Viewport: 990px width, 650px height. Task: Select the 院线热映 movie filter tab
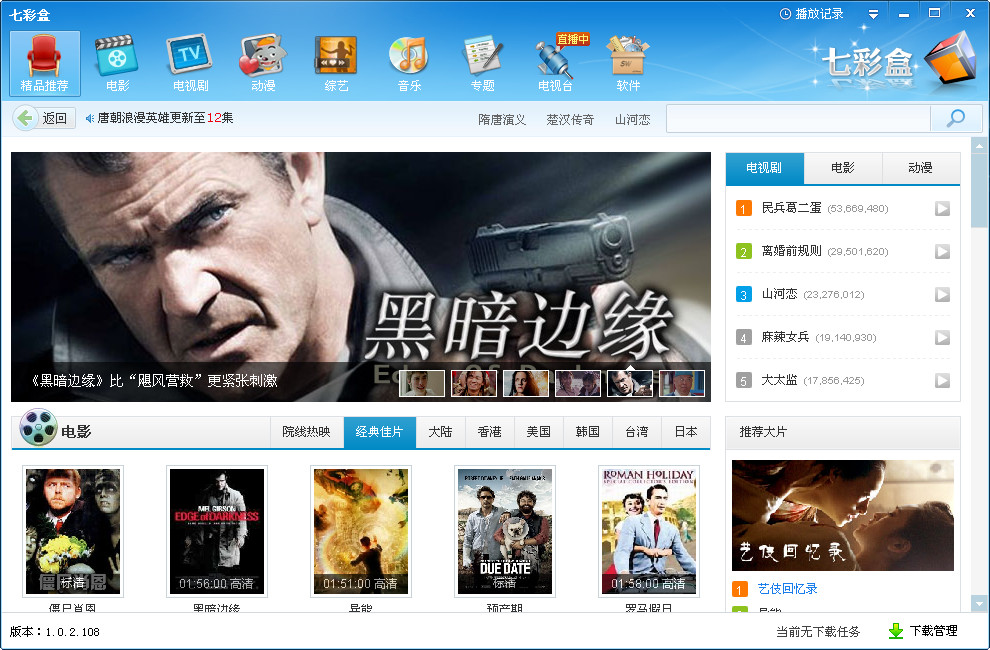pyautogui.click(x=306, y=432)
